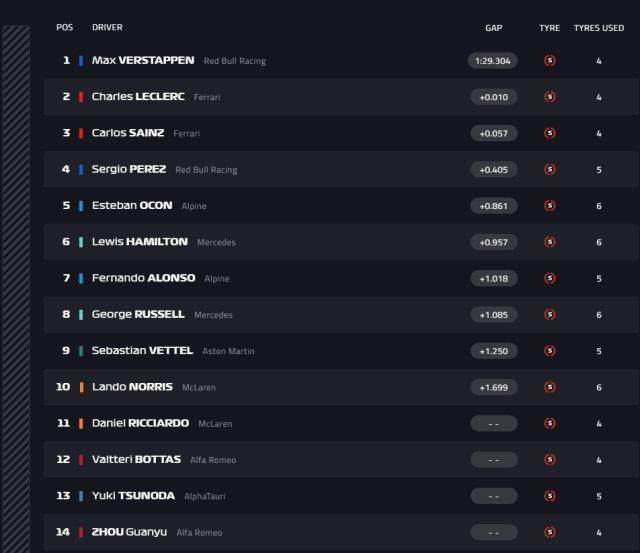This screenshot has height=553, width=640.
Task: Click soft tyre icon in Ocon's row
Action: pyautogui.click(x=549, y=206)
